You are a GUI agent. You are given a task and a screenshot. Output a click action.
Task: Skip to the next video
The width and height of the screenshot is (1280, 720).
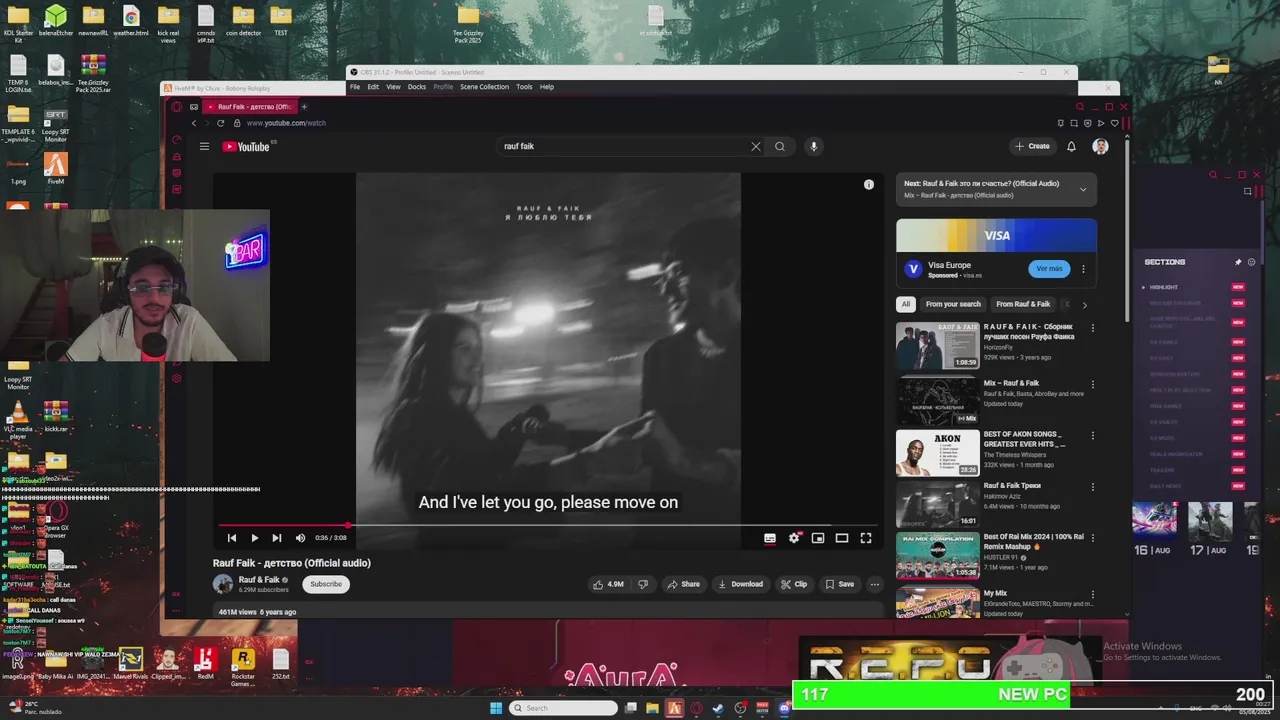point(277,538)
